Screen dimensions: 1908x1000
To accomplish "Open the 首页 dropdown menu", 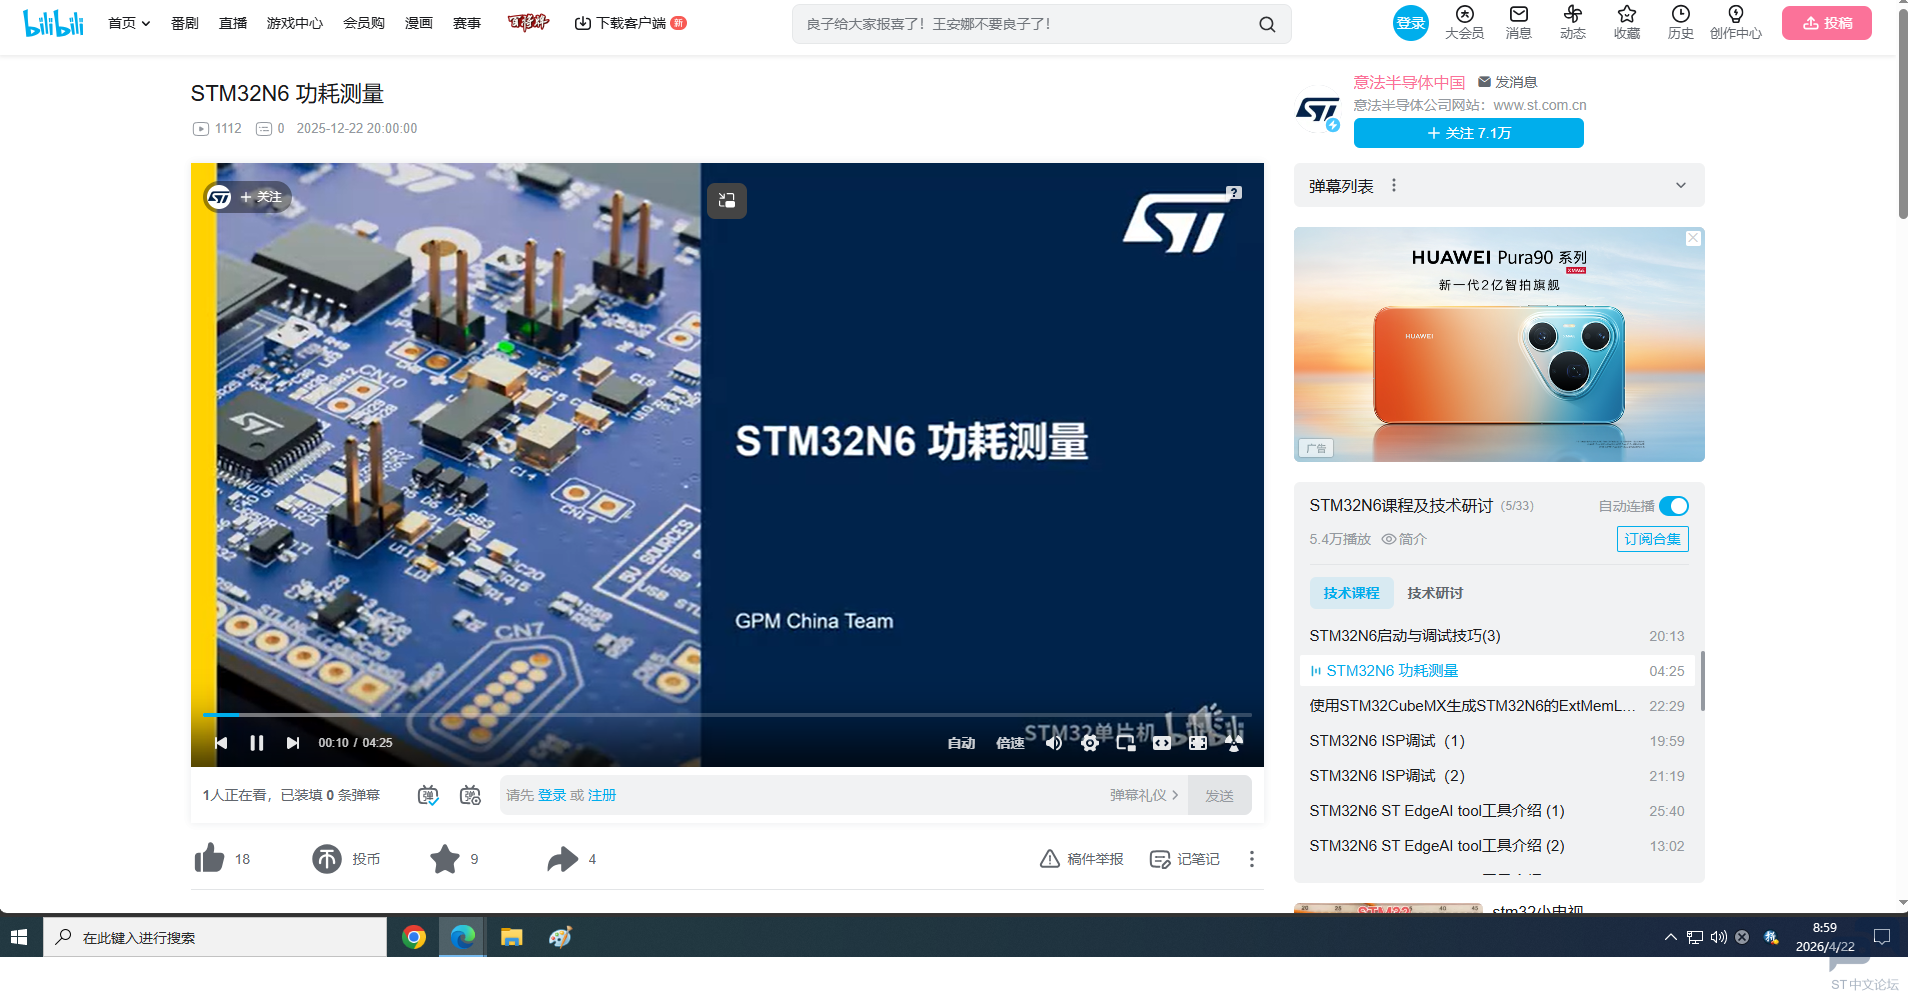I will point(129,23).
